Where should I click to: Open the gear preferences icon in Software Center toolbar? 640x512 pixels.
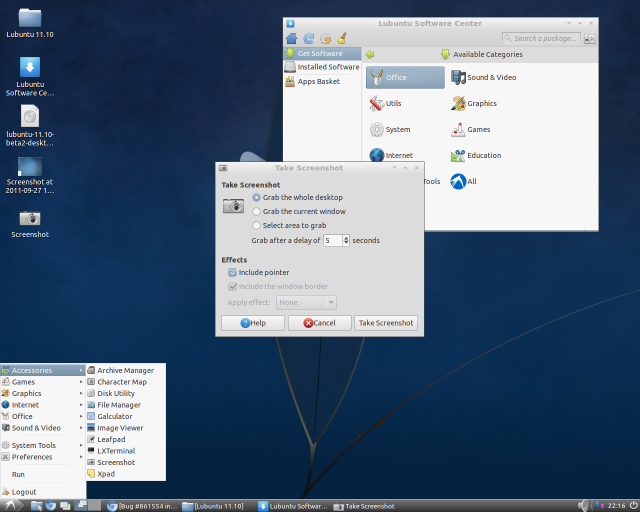click(325, 38)
